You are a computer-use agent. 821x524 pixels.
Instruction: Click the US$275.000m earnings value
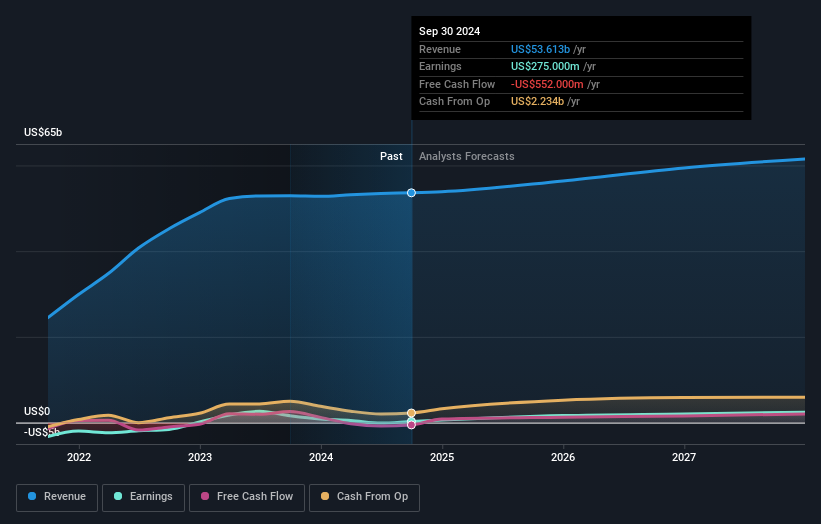545,66
